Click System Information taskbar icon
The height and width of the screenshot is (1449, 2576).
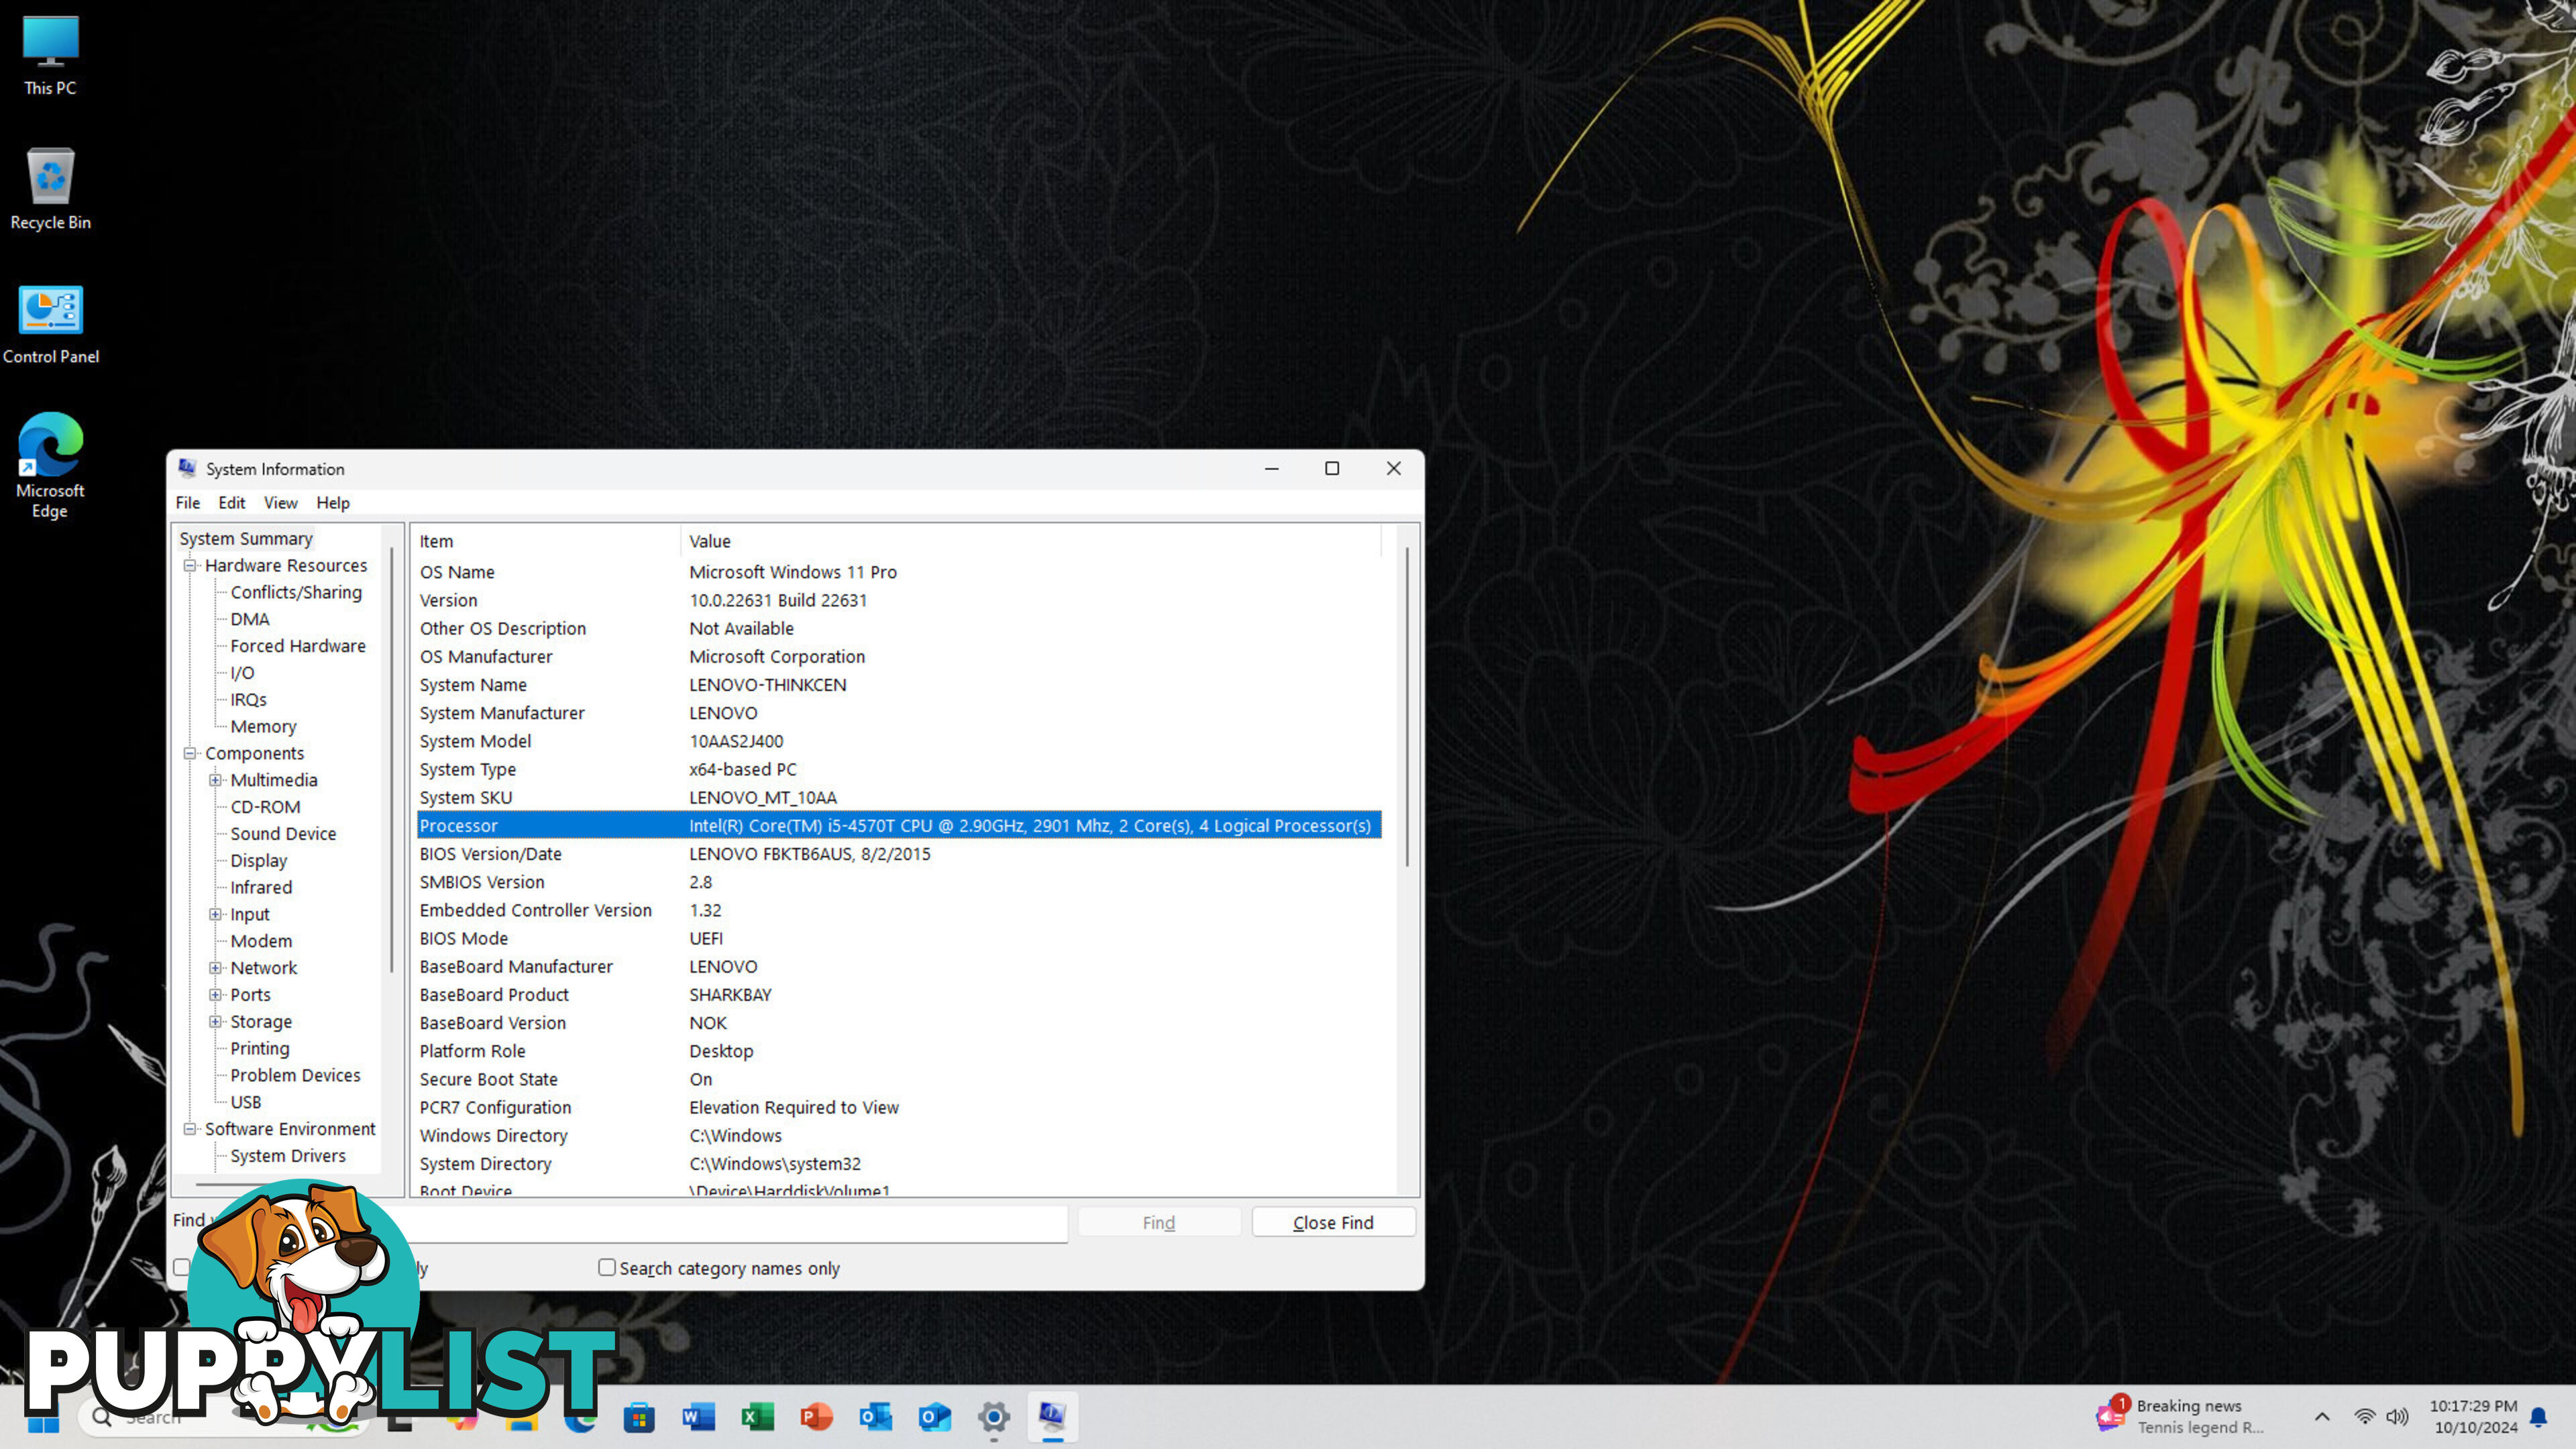click(x=1052, y=1416)
